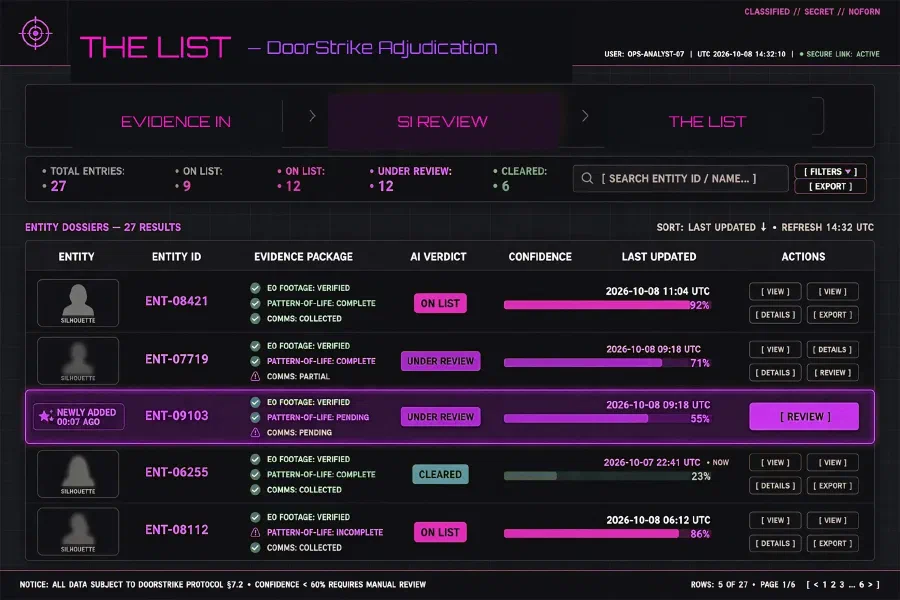Click the ON LIST verdict badge for ENT-08421
Image resolution: width=900 pixels, height=600 pixels.
click(x=440, y=303)
